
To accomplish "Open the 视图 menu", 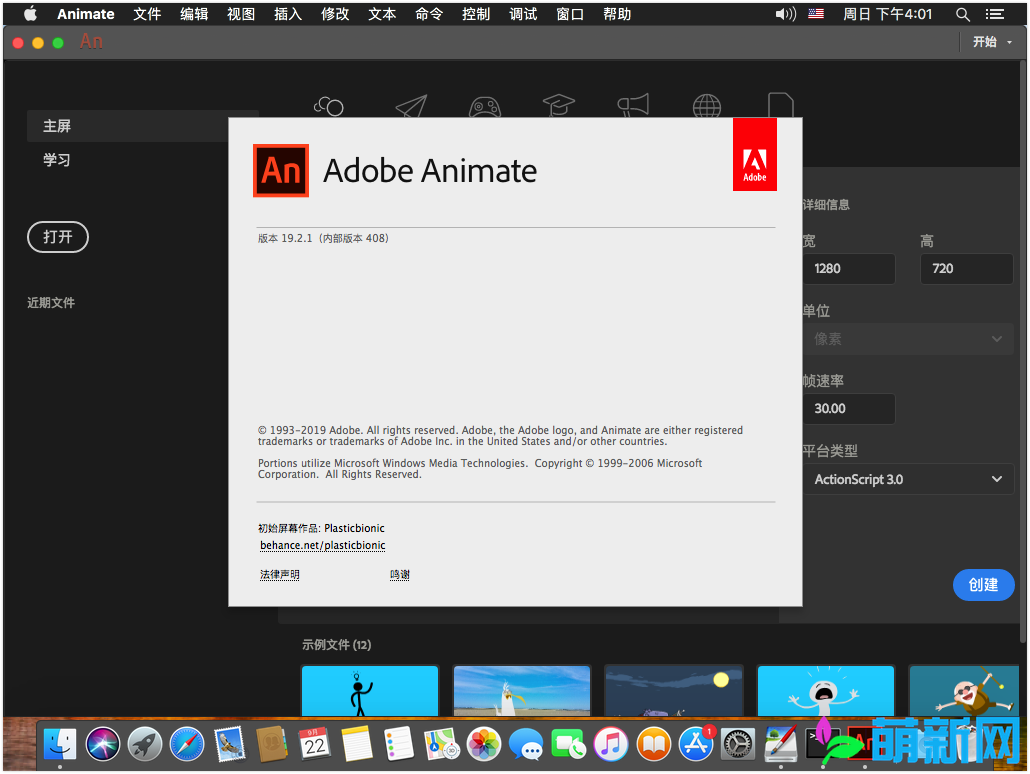I will (x=241, y=14).
